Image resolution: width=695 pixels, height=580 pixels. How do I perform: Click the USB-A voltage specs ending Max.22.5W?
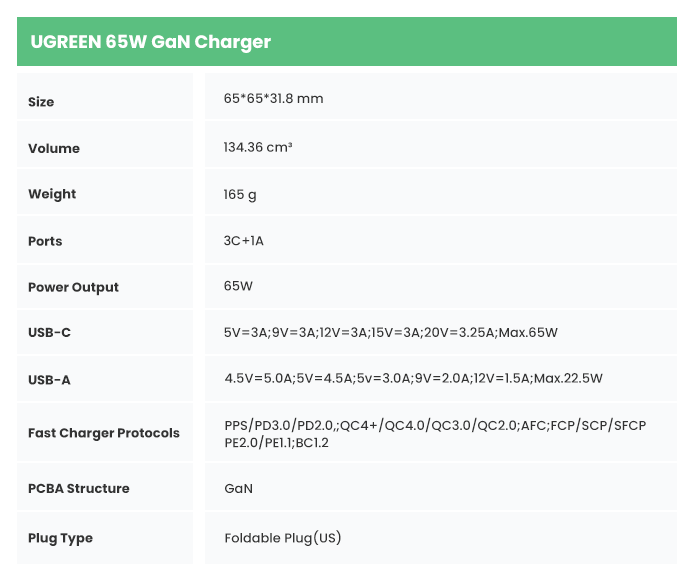(x=413, y=378)
